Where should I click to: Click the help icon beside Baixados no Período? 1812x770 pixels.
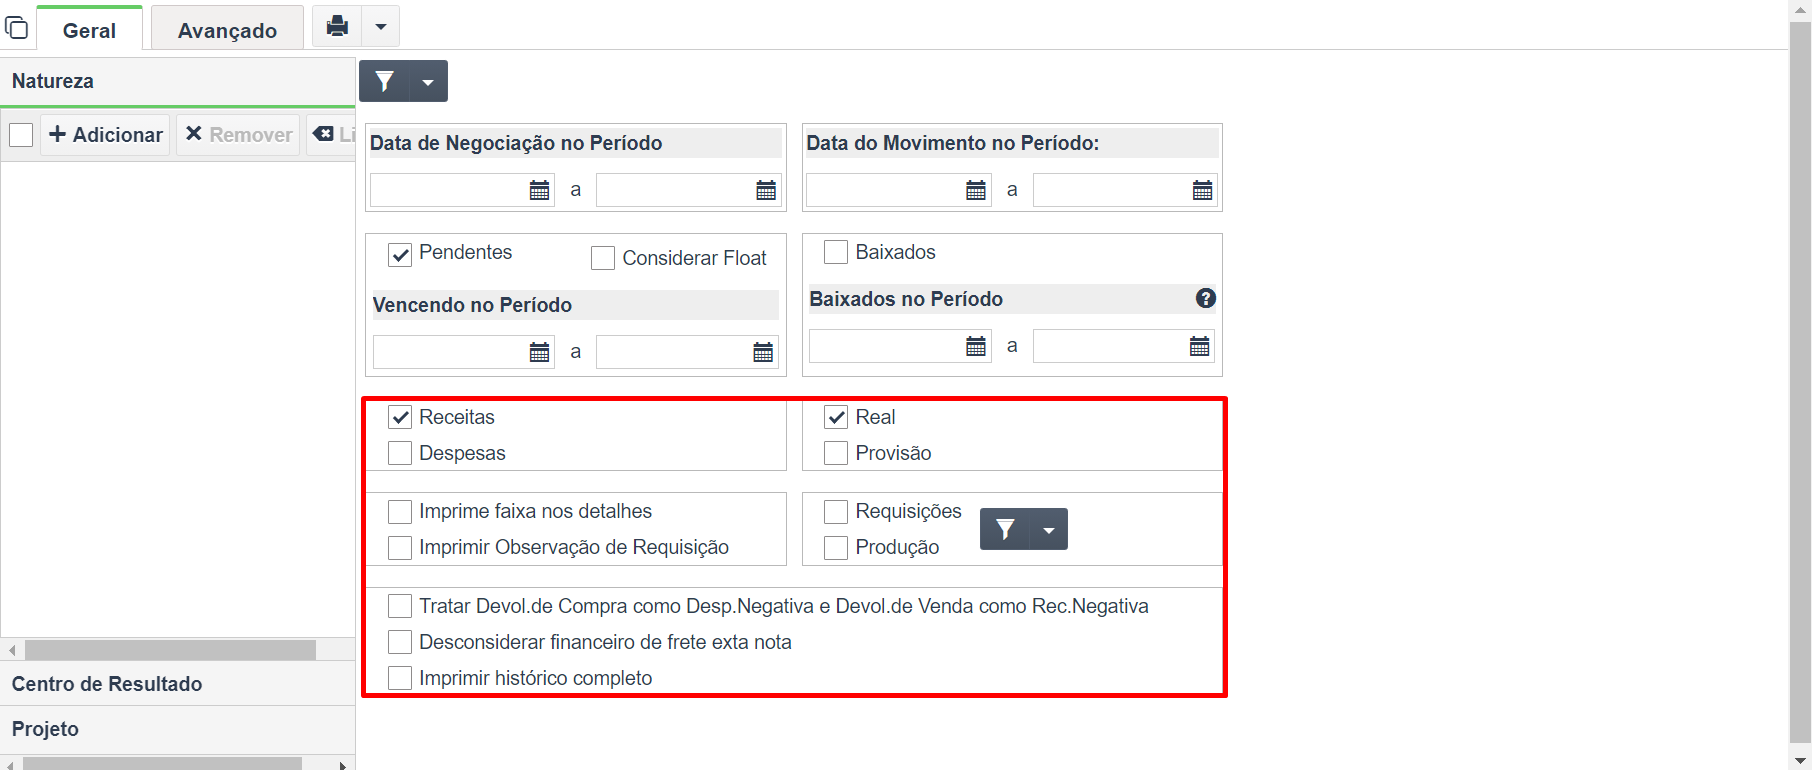(x=1206, y=298)
